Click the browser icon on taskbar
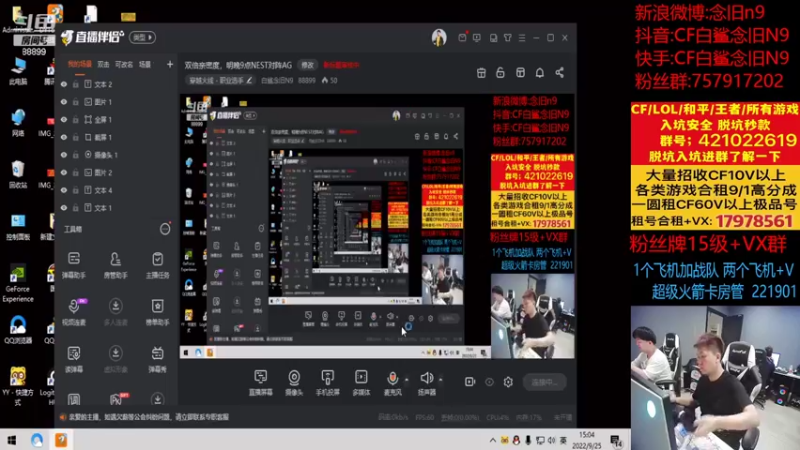 pyautogui.click(x=37, y=440)
